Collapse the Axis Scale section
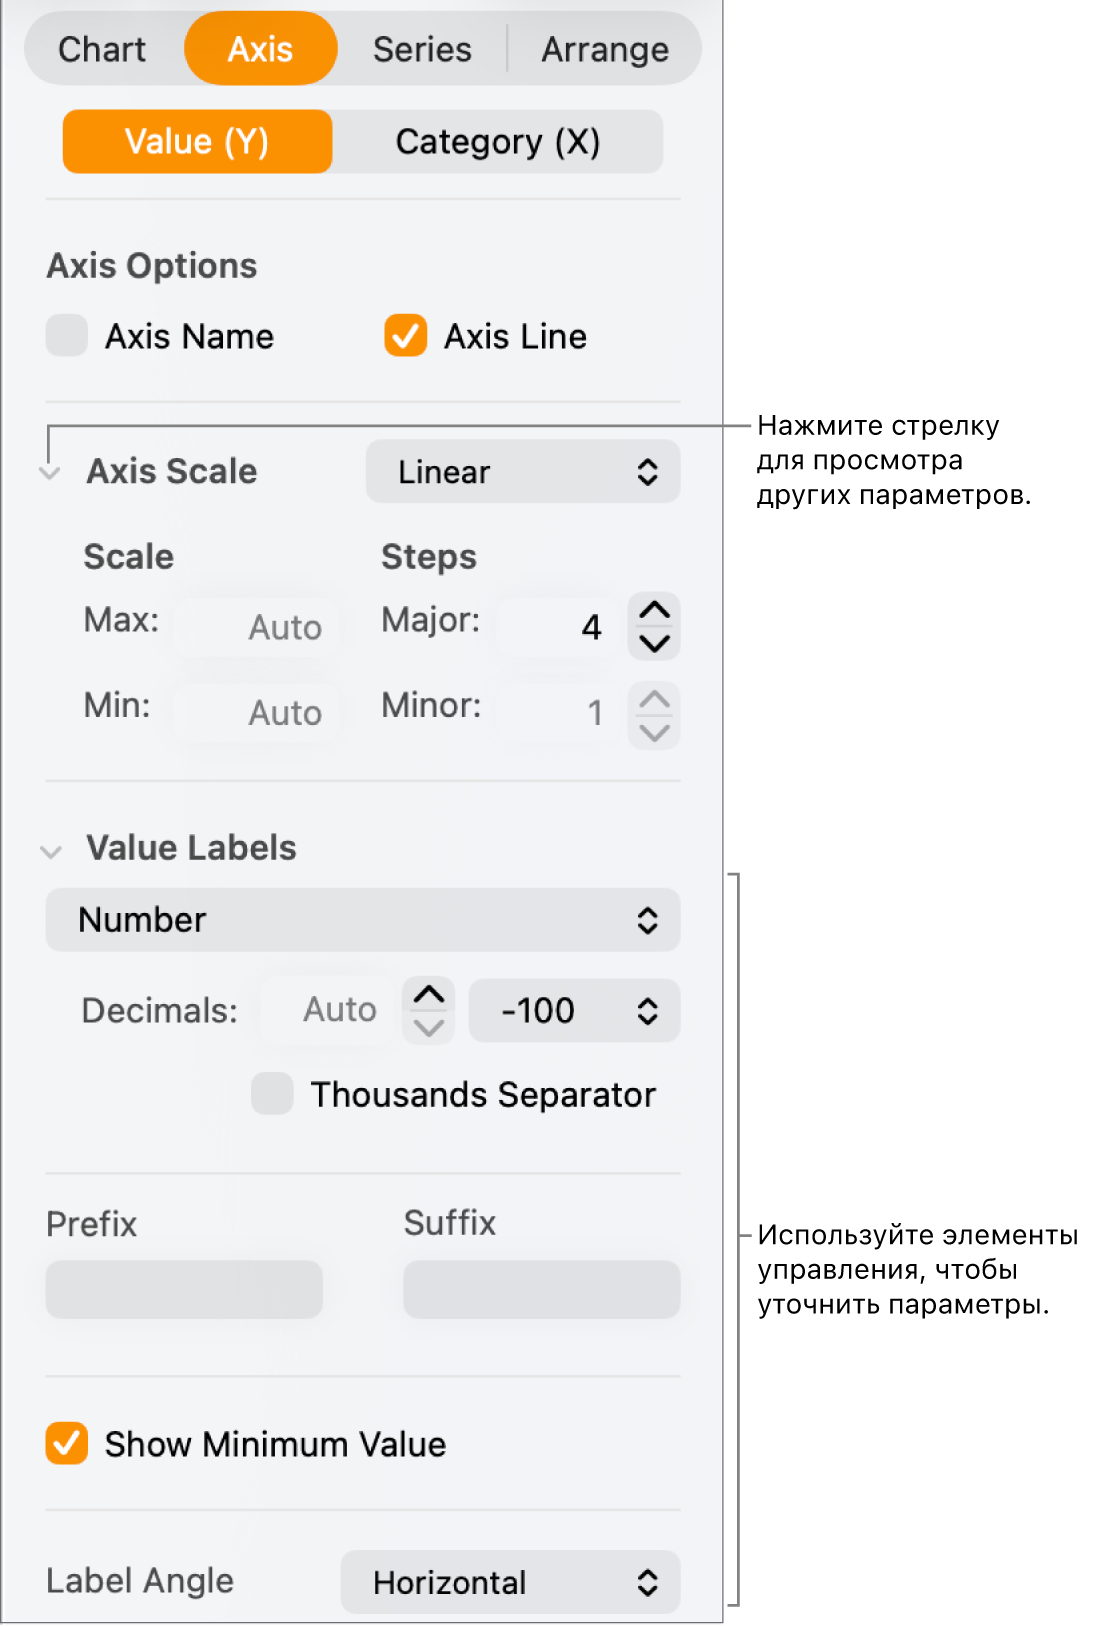1105x1626 pixels. tap(50, 472)
